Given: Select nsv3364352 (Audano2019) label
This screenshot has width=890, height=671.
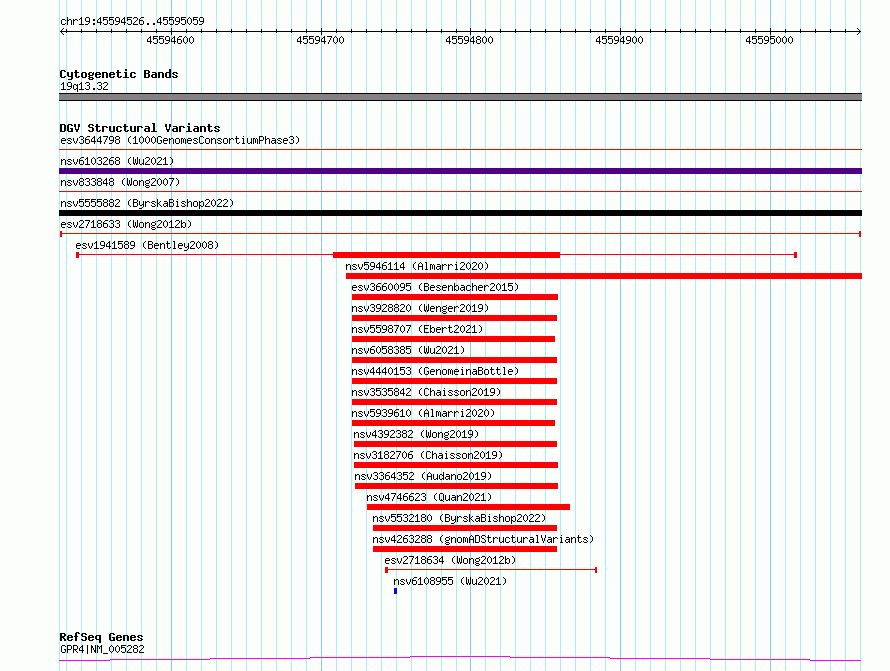Looking at the screenshot, I should pos(423,476).
